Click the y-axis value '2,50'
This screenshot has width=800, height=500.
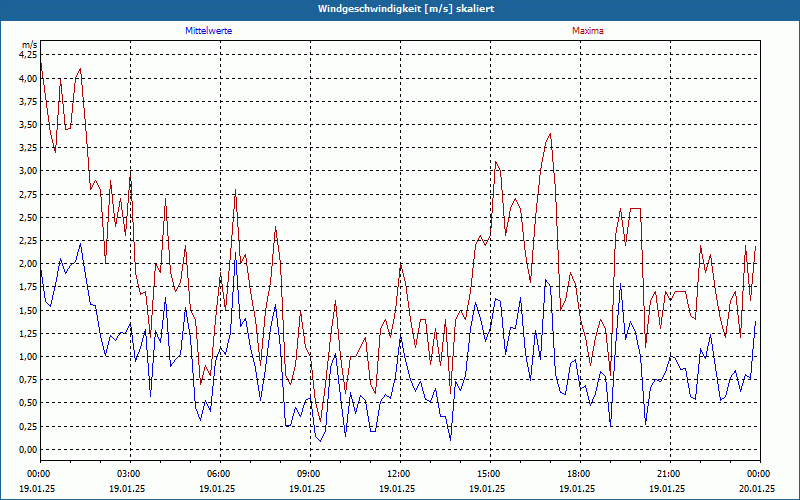click(x=29, y=217)
